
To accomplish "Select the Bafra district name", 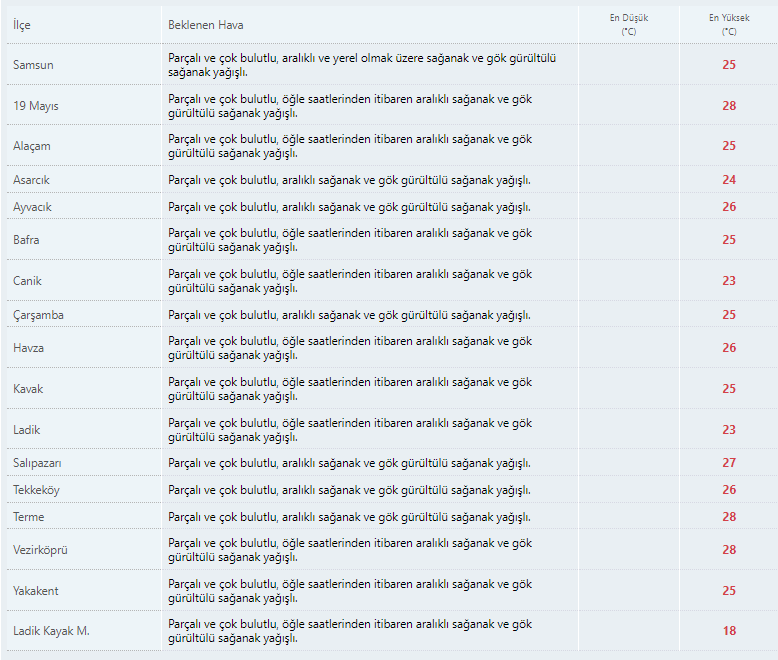I will pyautogui.click(x=26, y=240).
